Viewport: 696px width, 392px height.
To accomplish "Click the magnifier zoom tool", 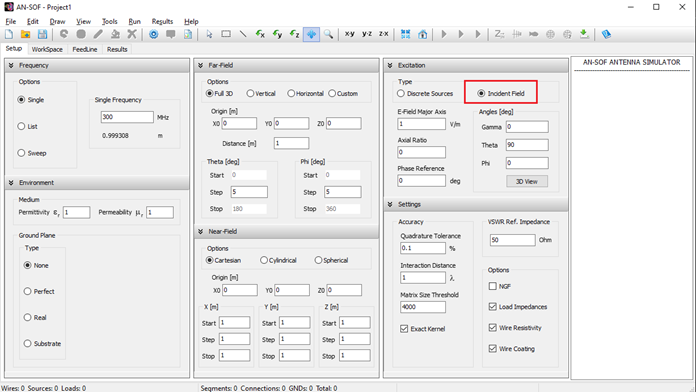I will coord(328,34).
